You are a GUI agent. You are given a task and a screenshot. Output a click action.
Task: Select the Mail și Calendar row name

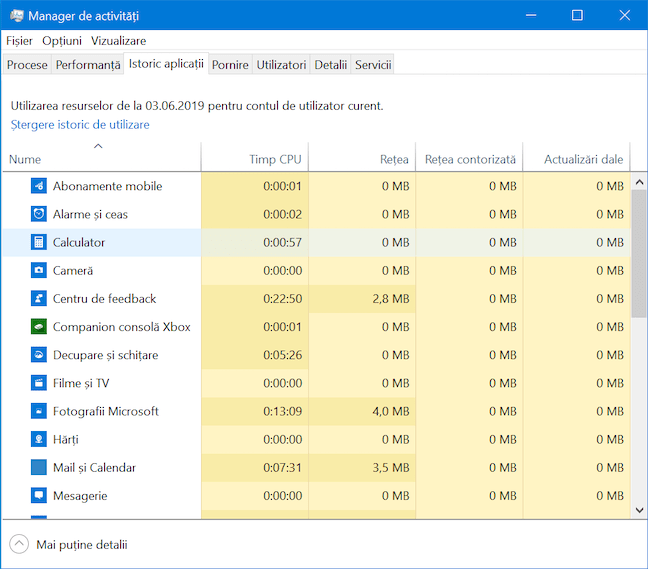pyautogui.click(x=94, y=467)
